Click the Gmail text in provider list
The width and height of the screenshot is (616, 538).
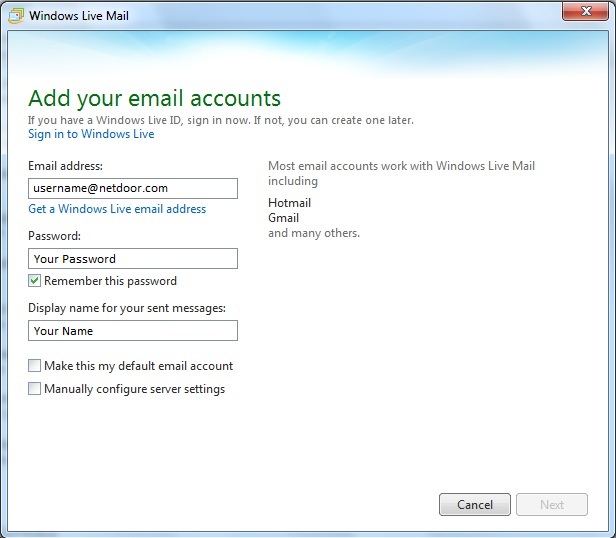point(285,218)
